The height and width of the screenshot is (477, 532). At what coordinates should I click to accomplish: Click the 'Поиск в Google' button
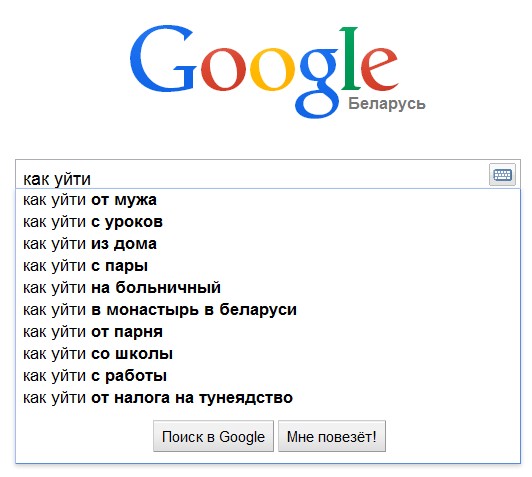click(213, 436)
